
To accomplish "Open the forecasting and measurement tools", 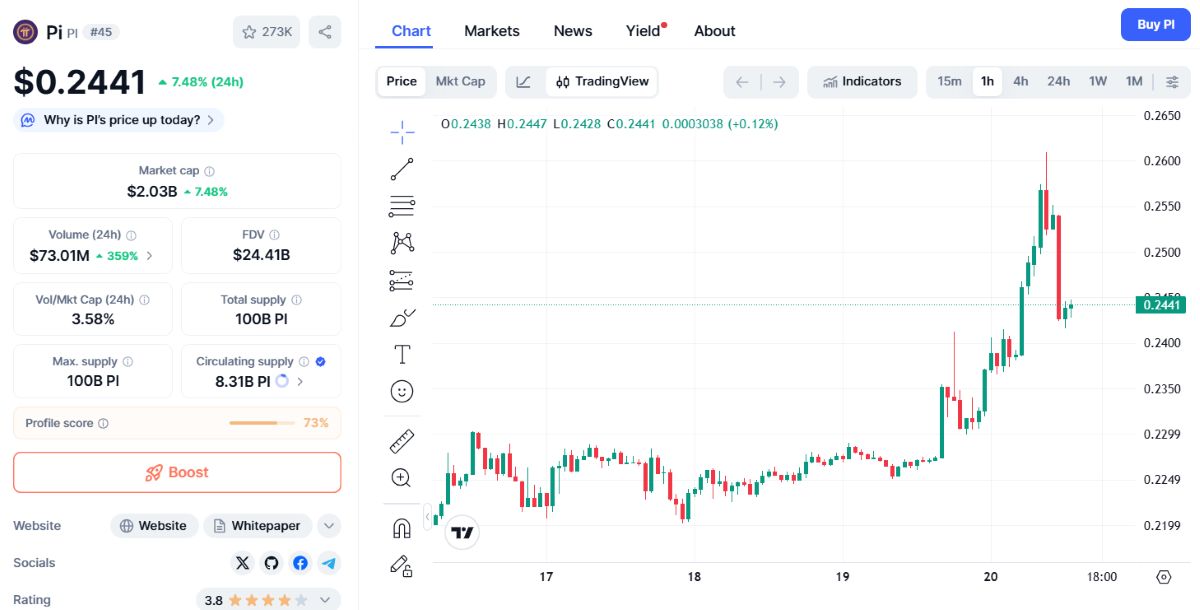I will [402, 280].
